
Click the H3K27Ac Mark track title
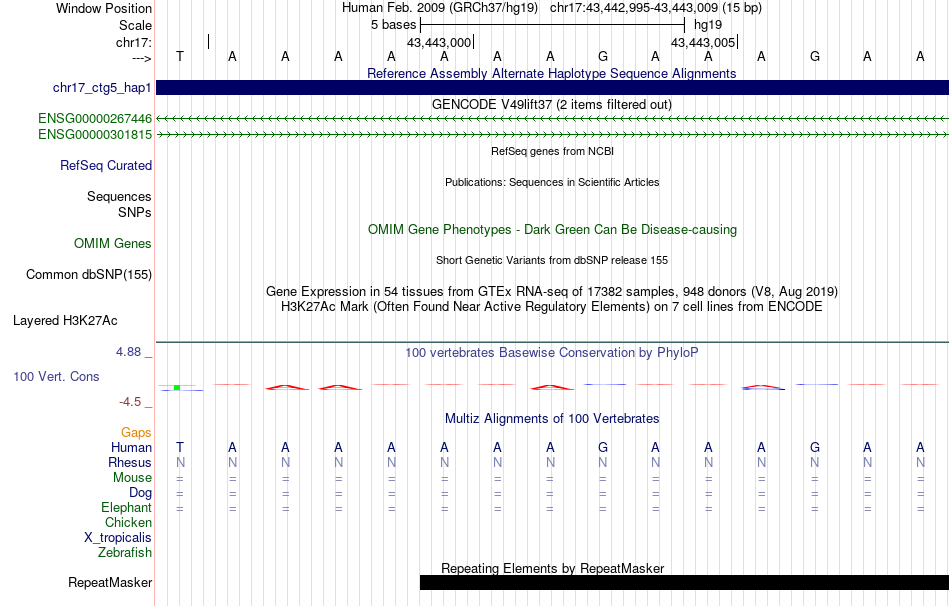tap(552, 307)
